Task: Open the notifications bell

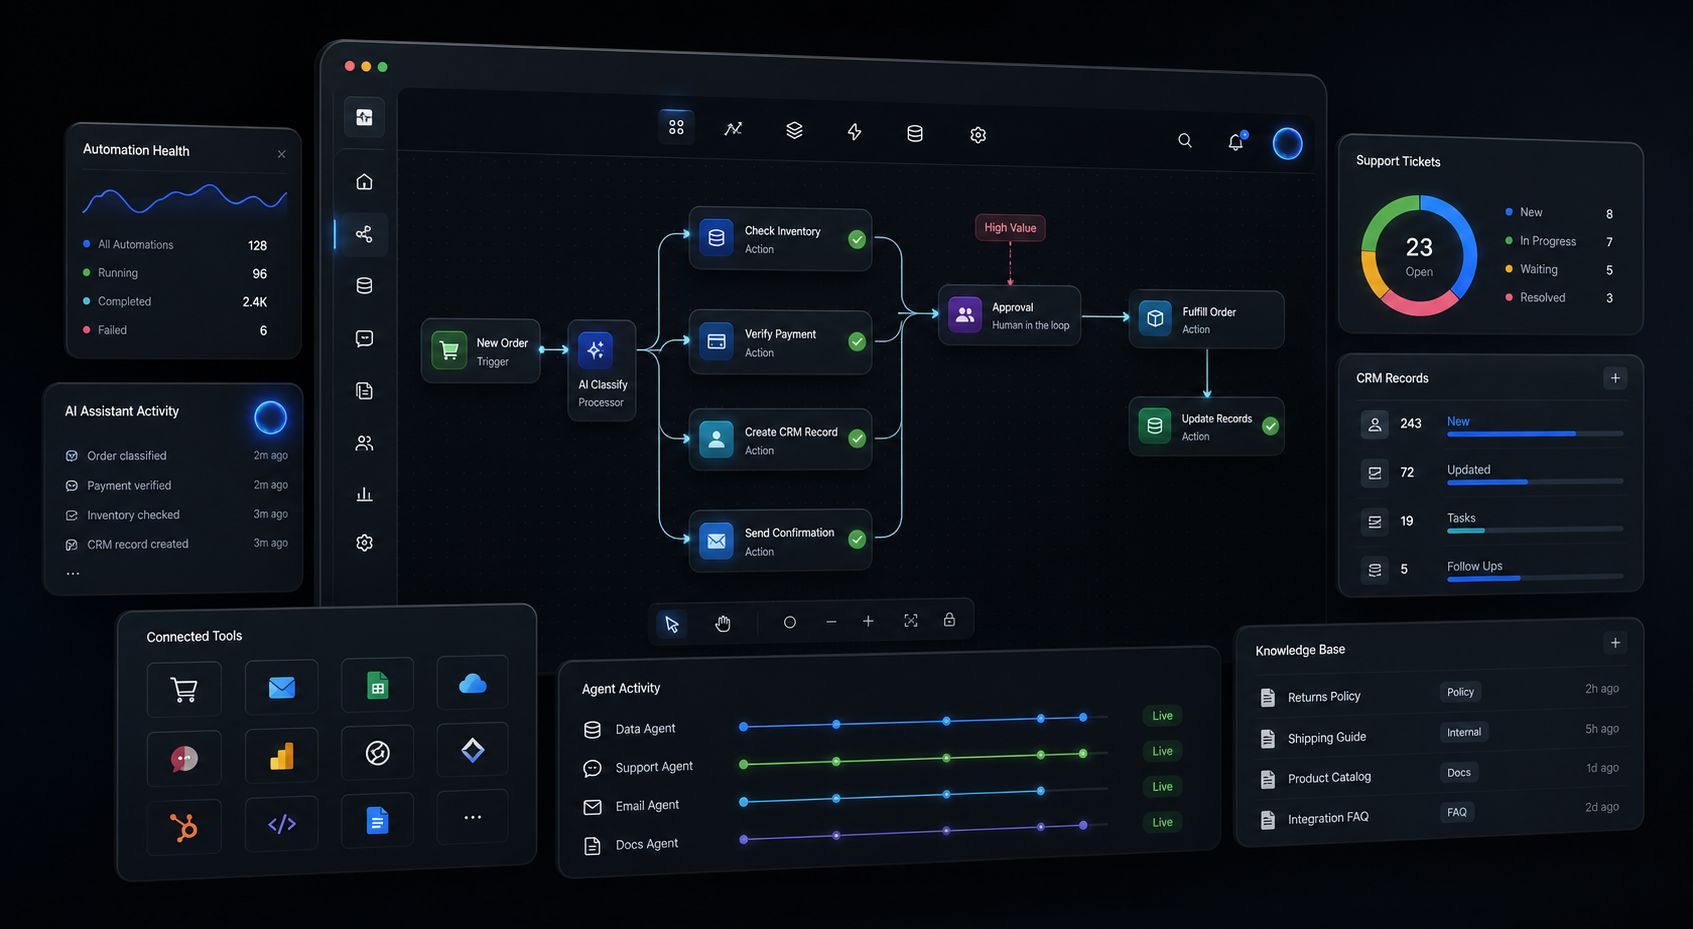Action: (x=1236, y=142)
